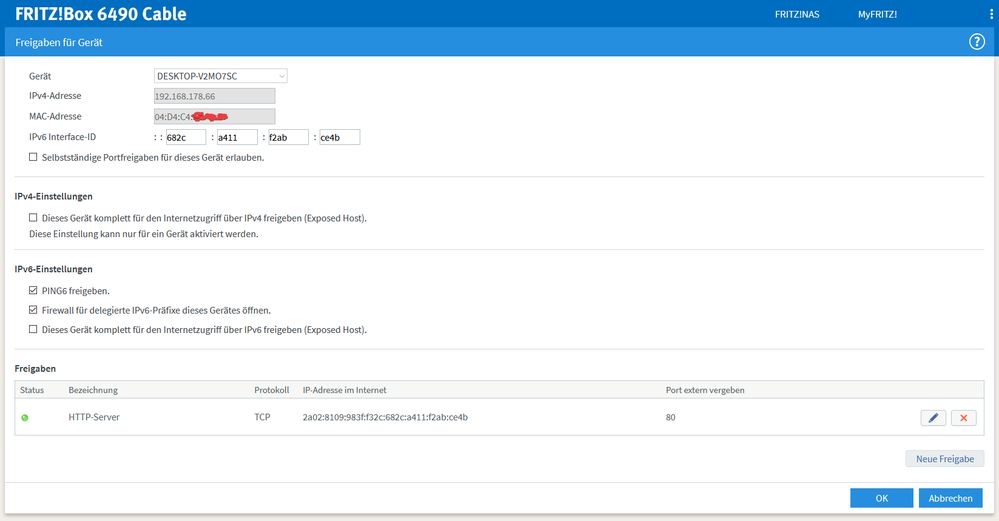Click the IPv6-Einstellungen section heading
The width and height of the screenshot is (999, 521).
[54, 269]
